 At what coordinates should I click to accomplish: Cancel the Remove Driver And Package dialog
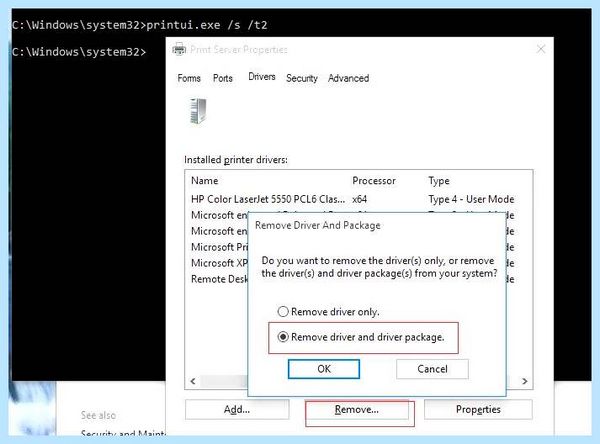point(432,369)
